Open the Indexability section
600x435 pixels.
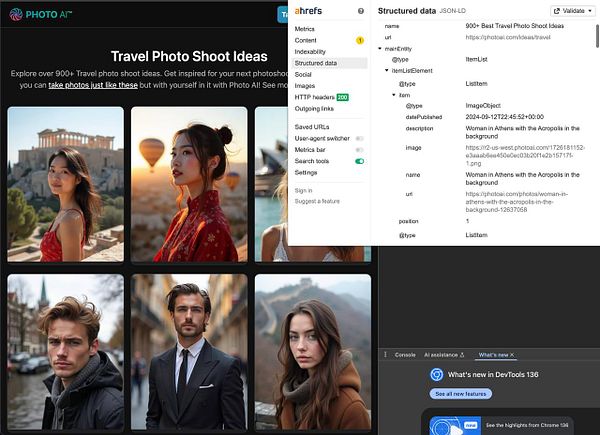click(x=310, y=52)
